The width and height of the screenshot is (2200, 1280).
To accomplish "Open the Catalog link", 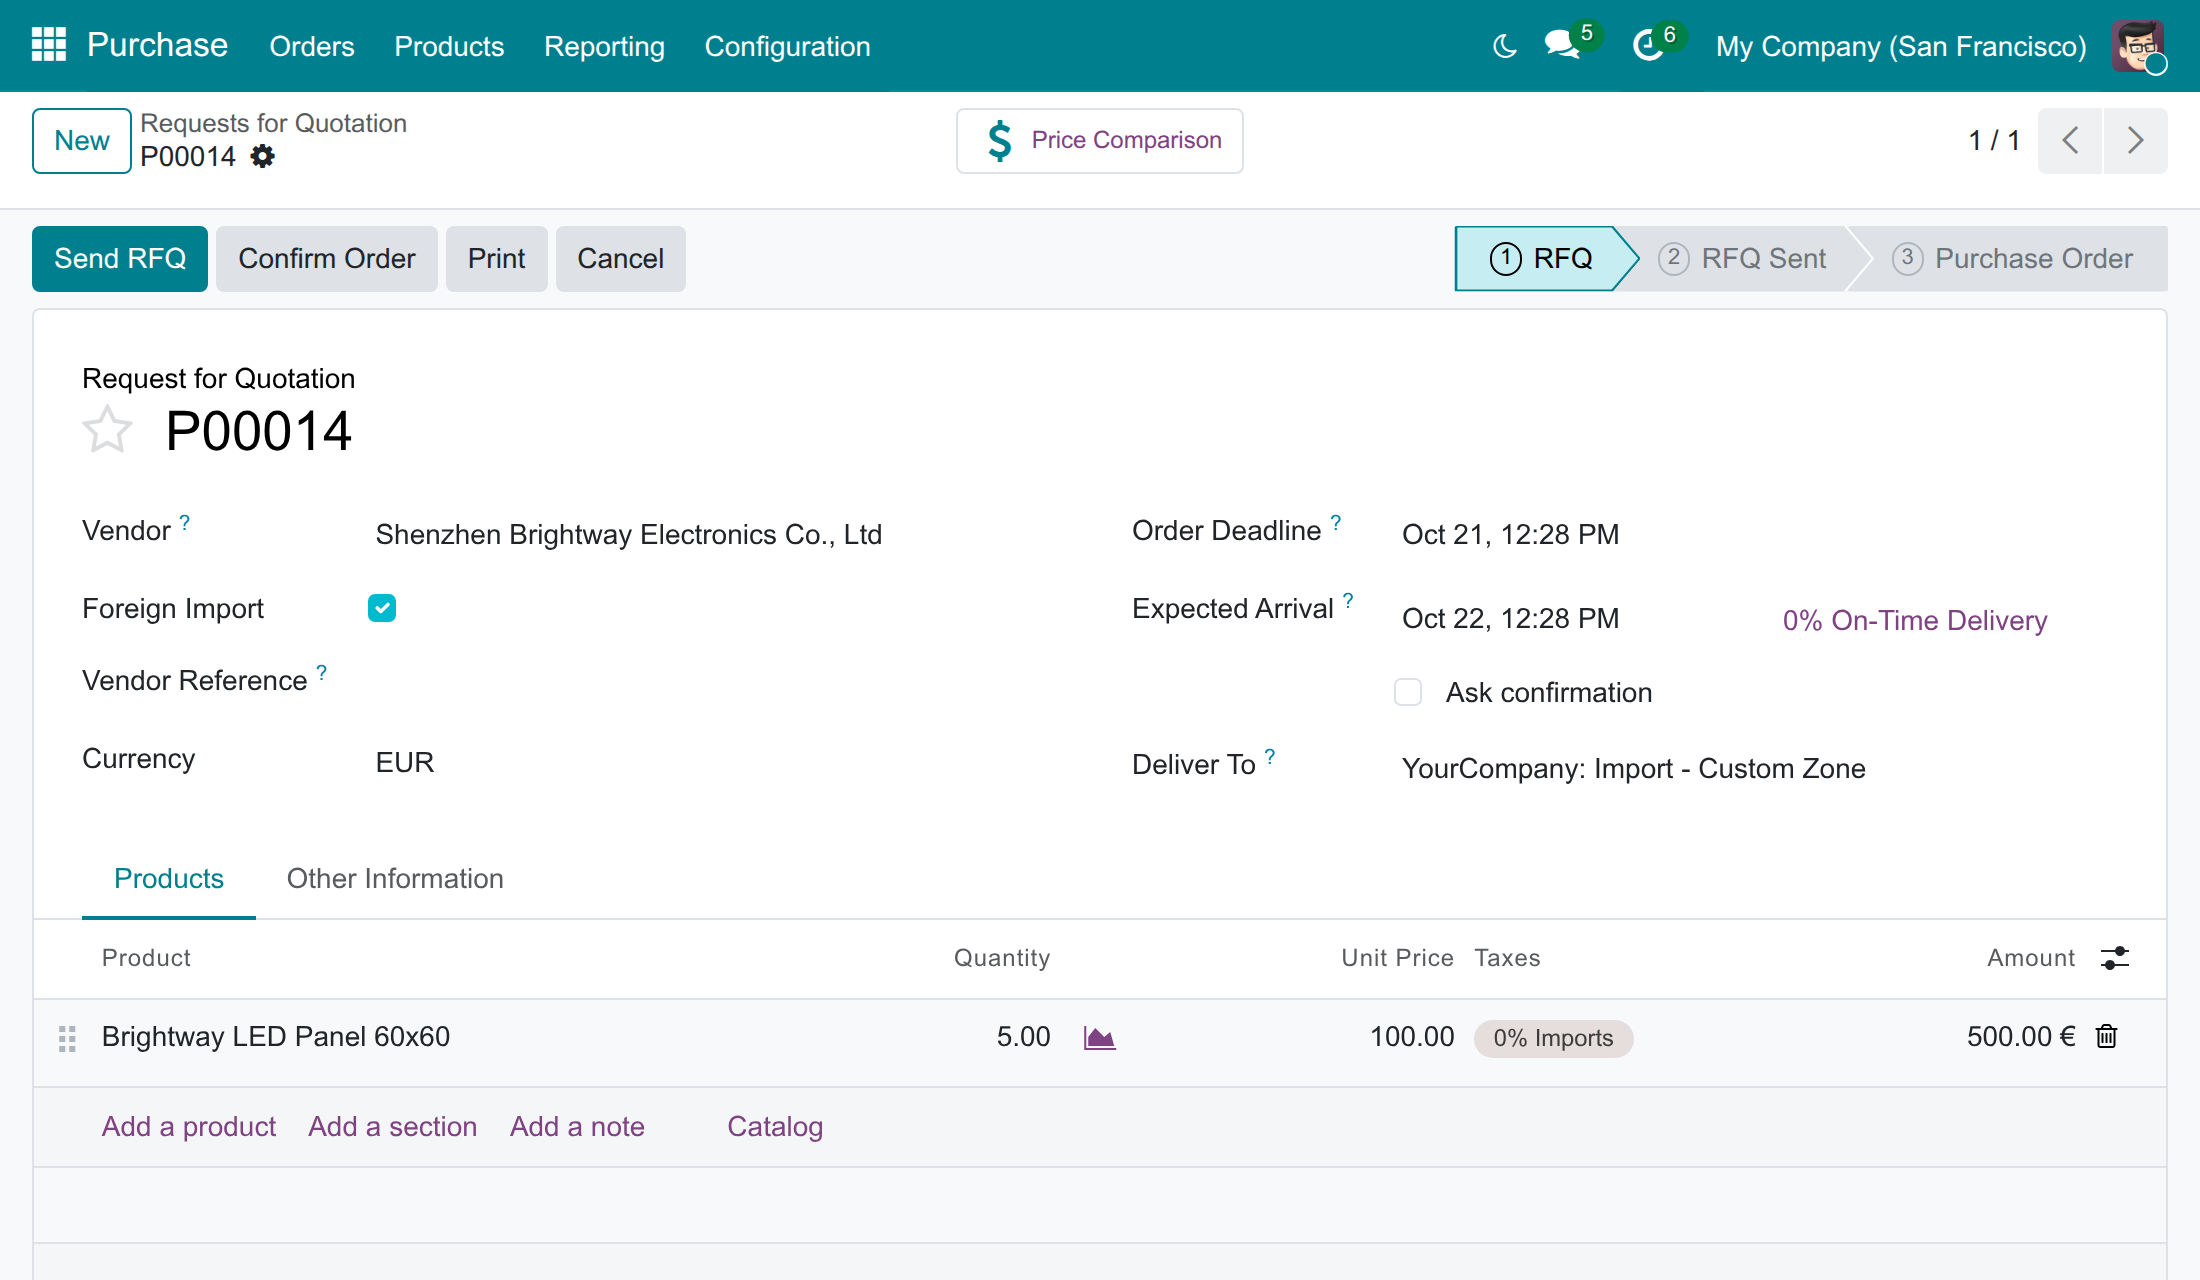I will point(775,1127).
